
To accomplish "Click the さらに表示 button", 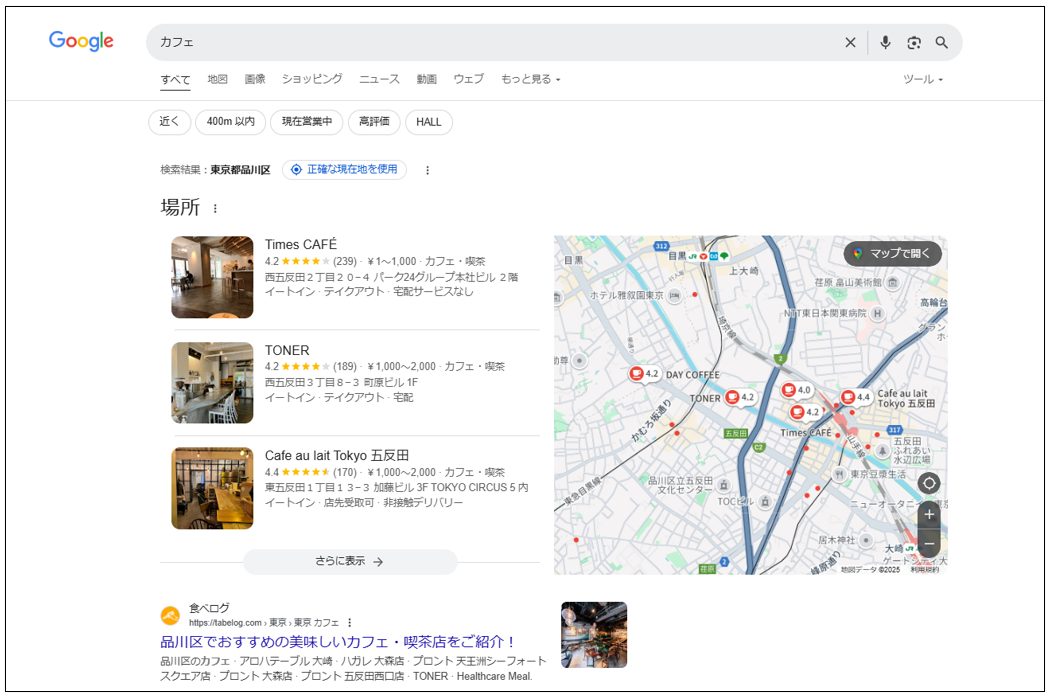I will [x=350, y=561].
